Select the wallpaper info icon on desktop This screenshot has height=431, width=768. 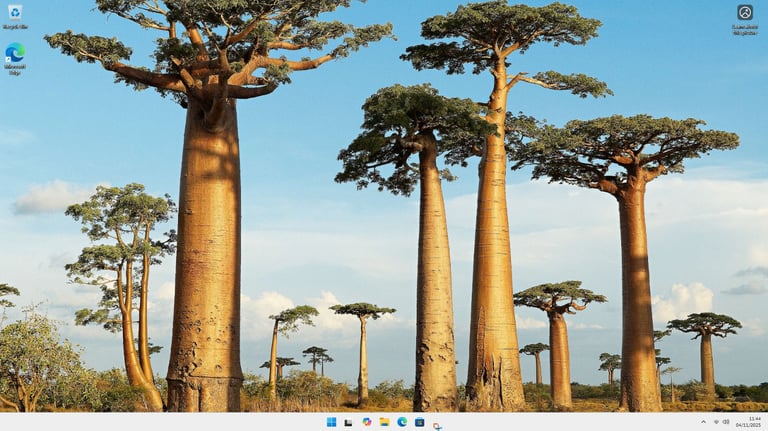(x=745, y=19)
